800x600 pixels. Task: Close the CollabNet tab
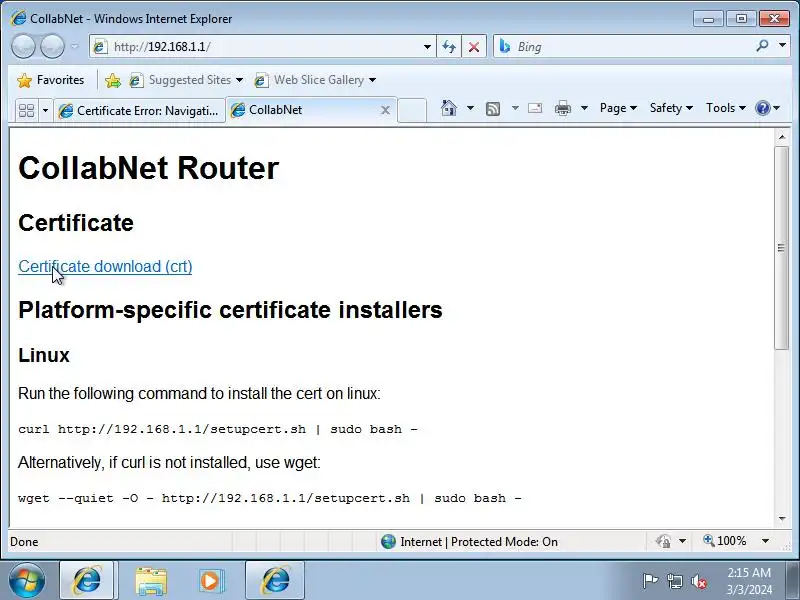386,110
